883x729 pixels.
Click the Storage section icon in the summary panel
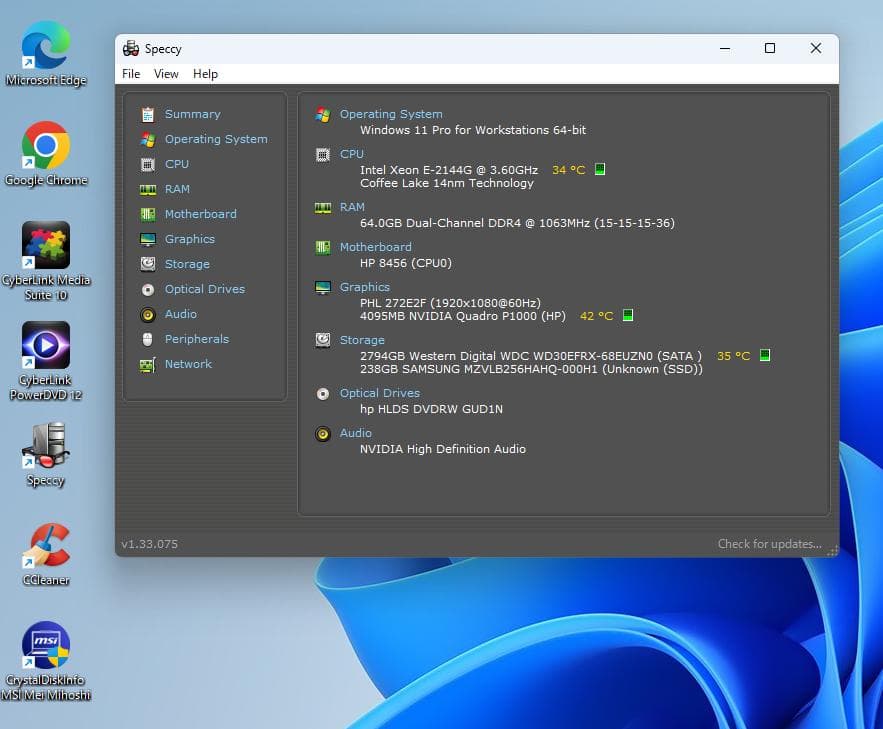(322, 341)
